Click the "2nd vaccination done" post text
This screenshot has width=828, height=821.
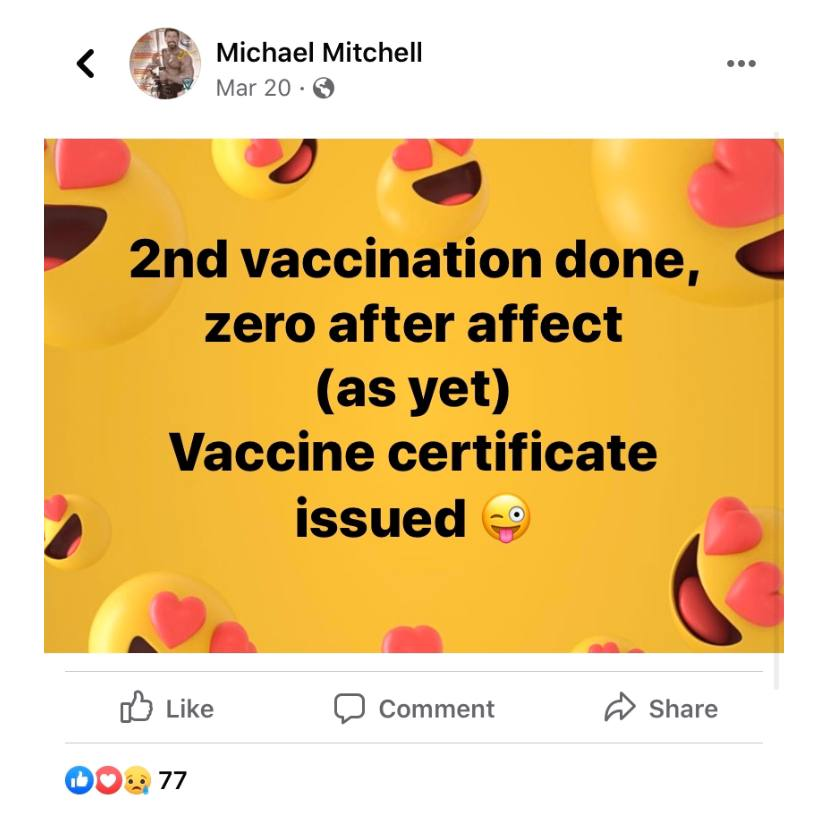413,260
